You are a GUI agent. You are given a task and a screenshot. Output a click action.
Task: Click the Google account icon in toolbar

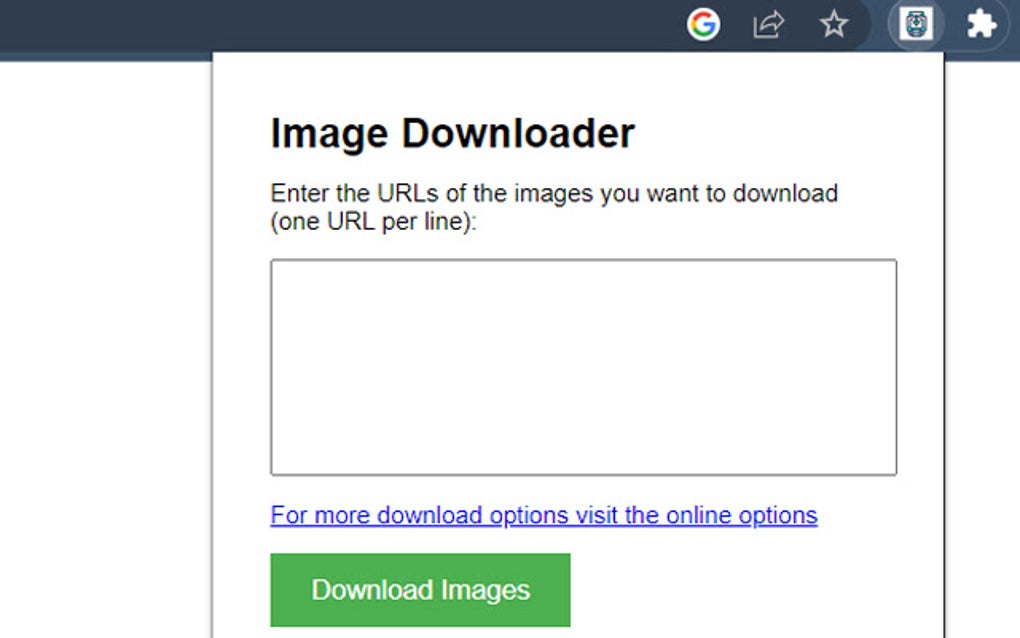coord(705,25)
